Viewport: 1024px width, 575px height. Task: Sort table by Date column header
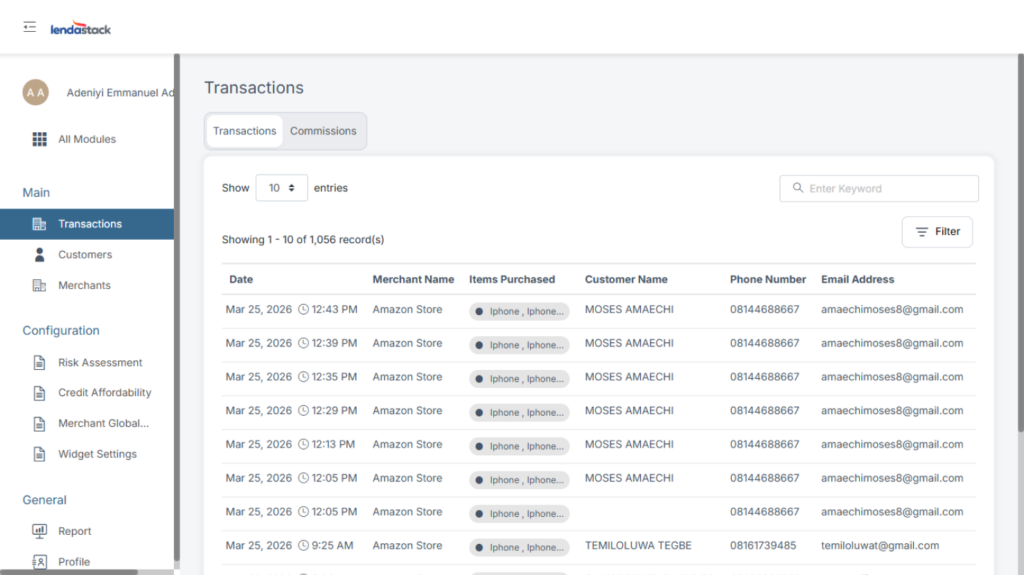click(241, 279)
